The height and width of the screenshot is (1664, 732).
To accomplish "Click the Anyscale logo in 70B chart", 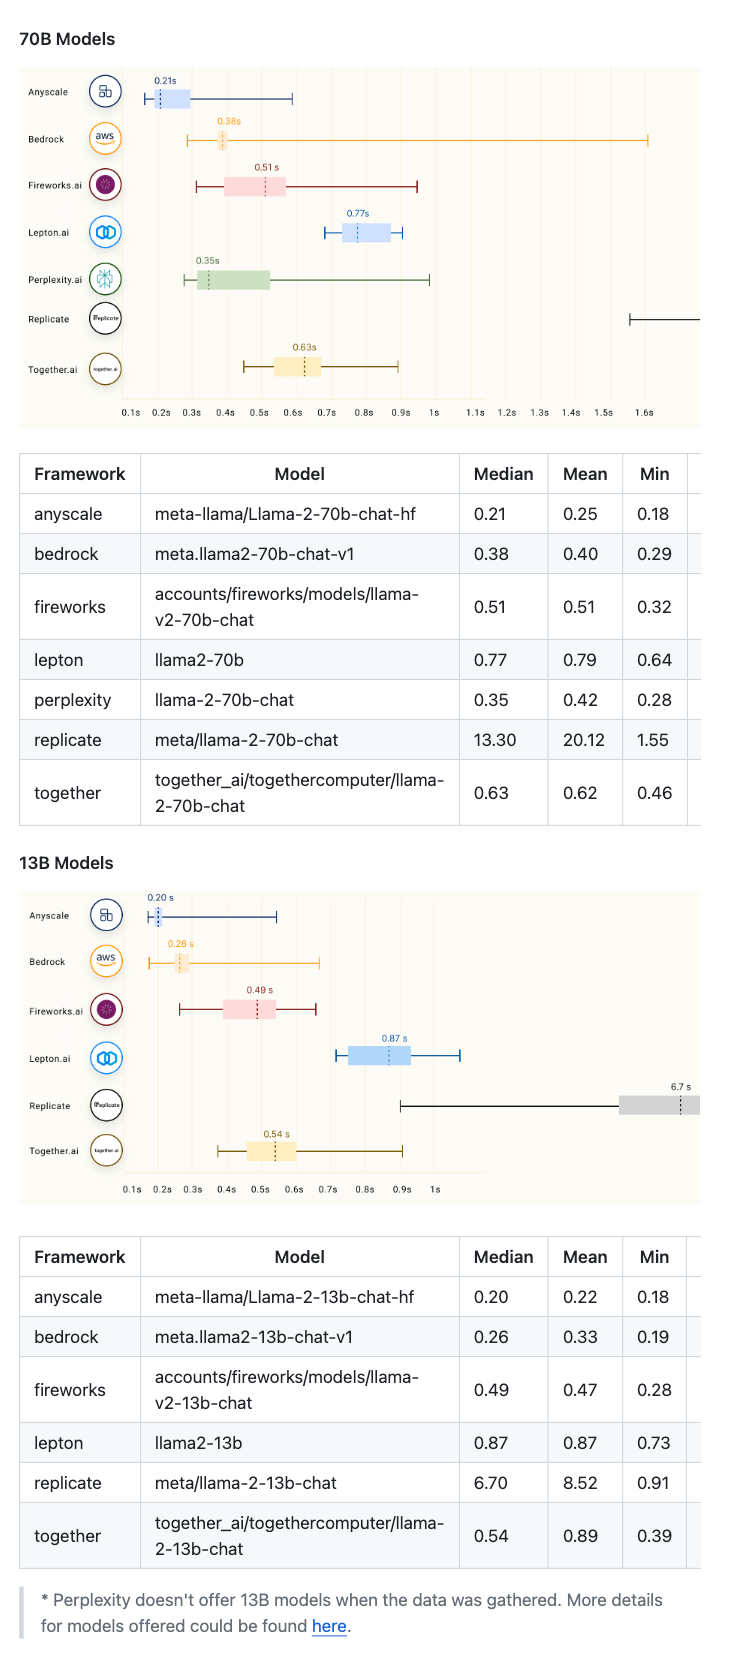I will [105, 92].
